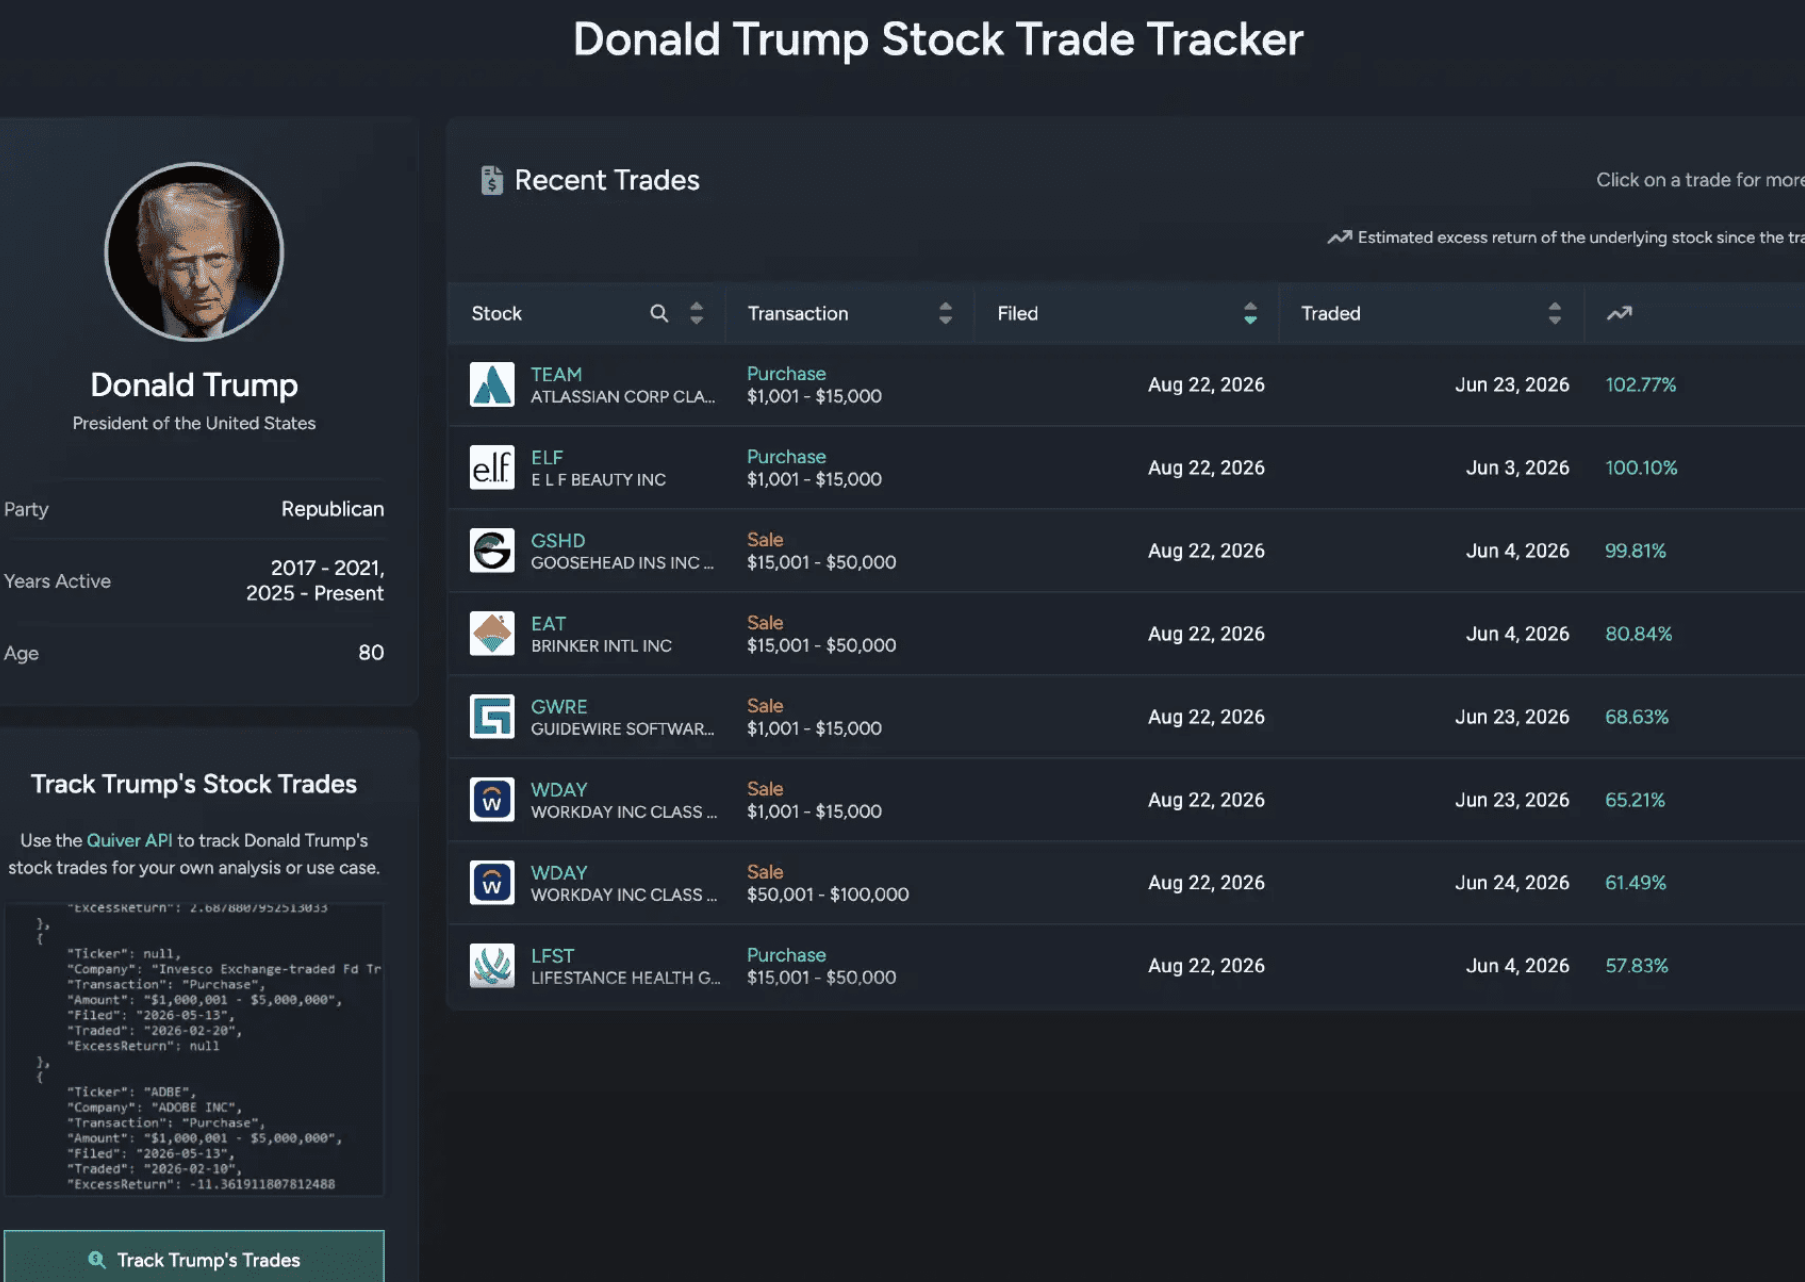Open the ELF ticker link

(547, 457)
